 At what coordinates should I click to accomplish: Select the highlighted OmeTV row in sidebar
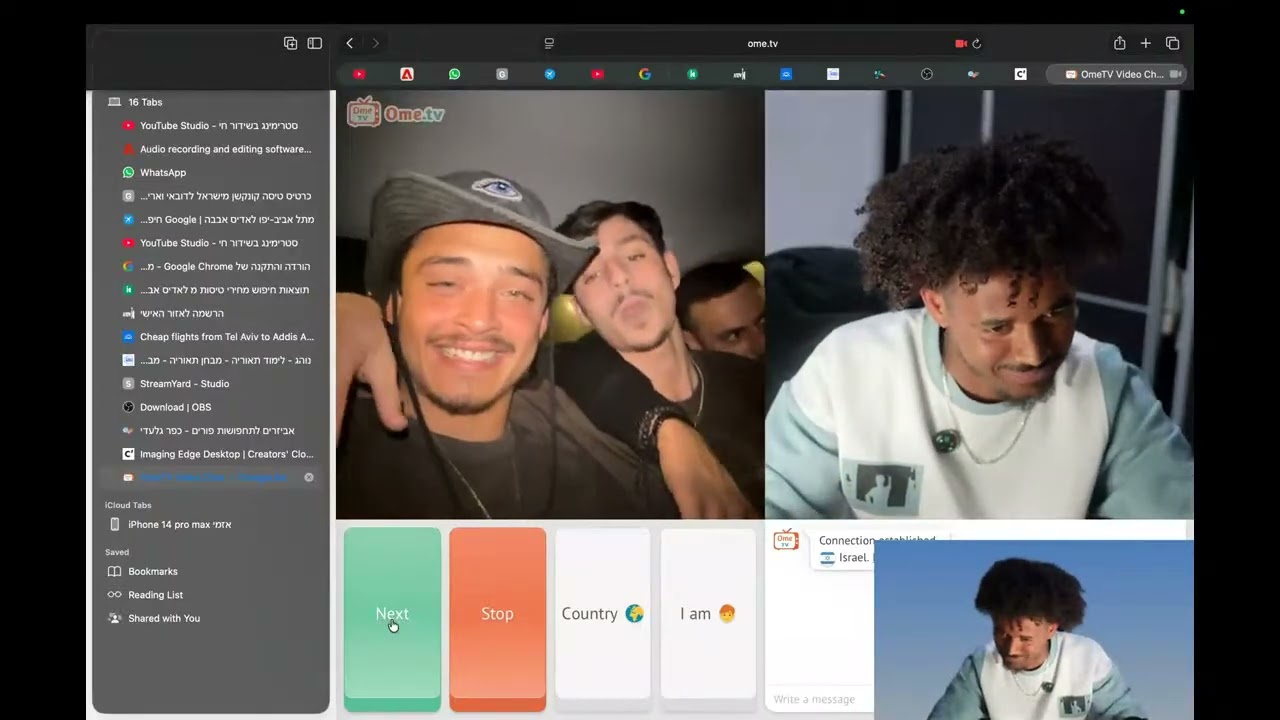(x=211, y=477)
